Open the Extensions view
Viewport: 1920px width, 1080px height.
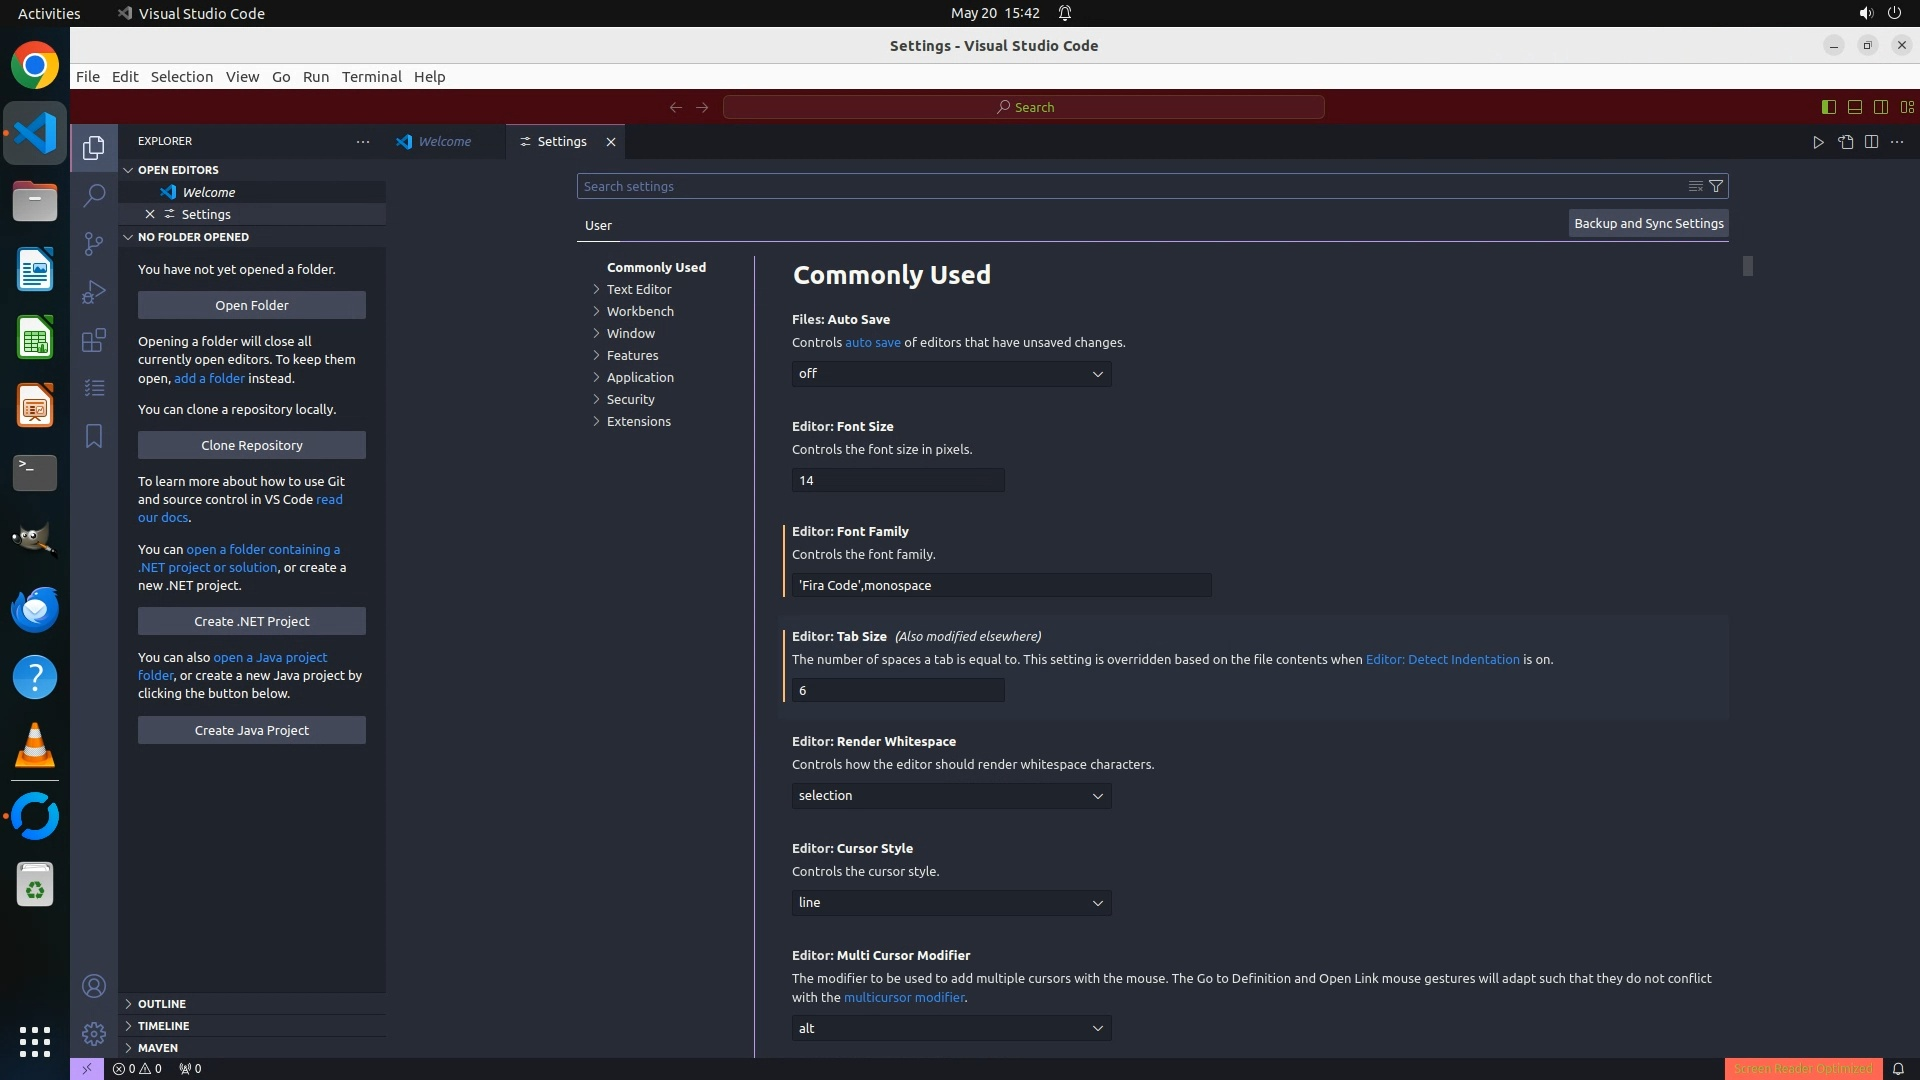click(x=94, y=340)
